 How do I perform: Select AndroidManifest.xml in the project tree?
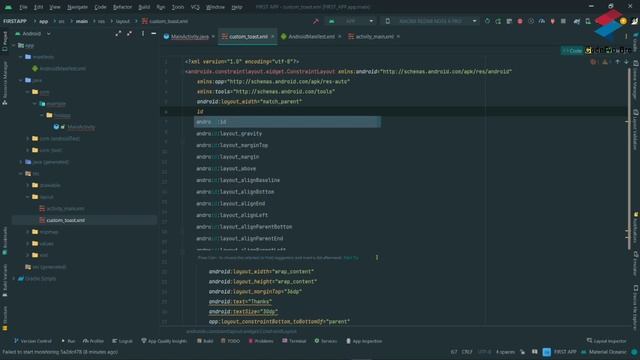pos(59,69)
